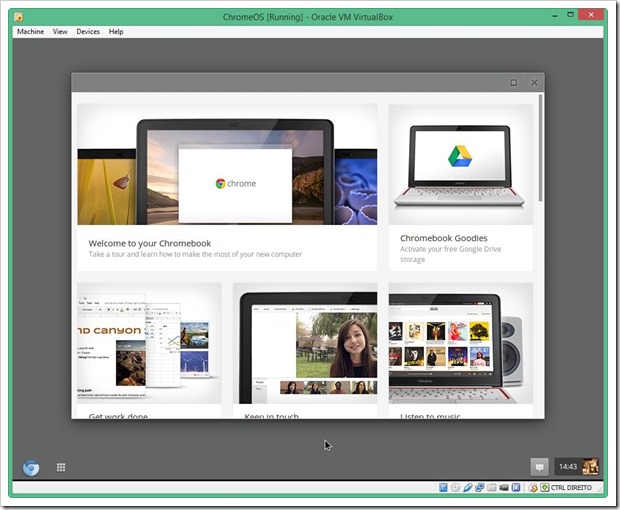Open Chromebook Goodies Google Drive thumbnail
This screenshot has width=620, height=510.
461,164
